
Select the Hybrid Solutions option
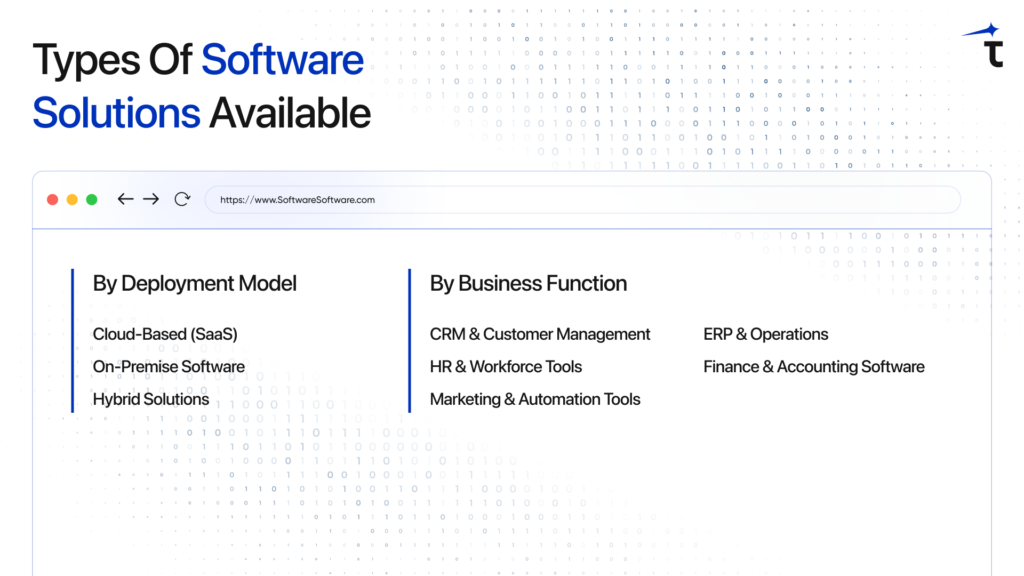(x=150, y=399)
